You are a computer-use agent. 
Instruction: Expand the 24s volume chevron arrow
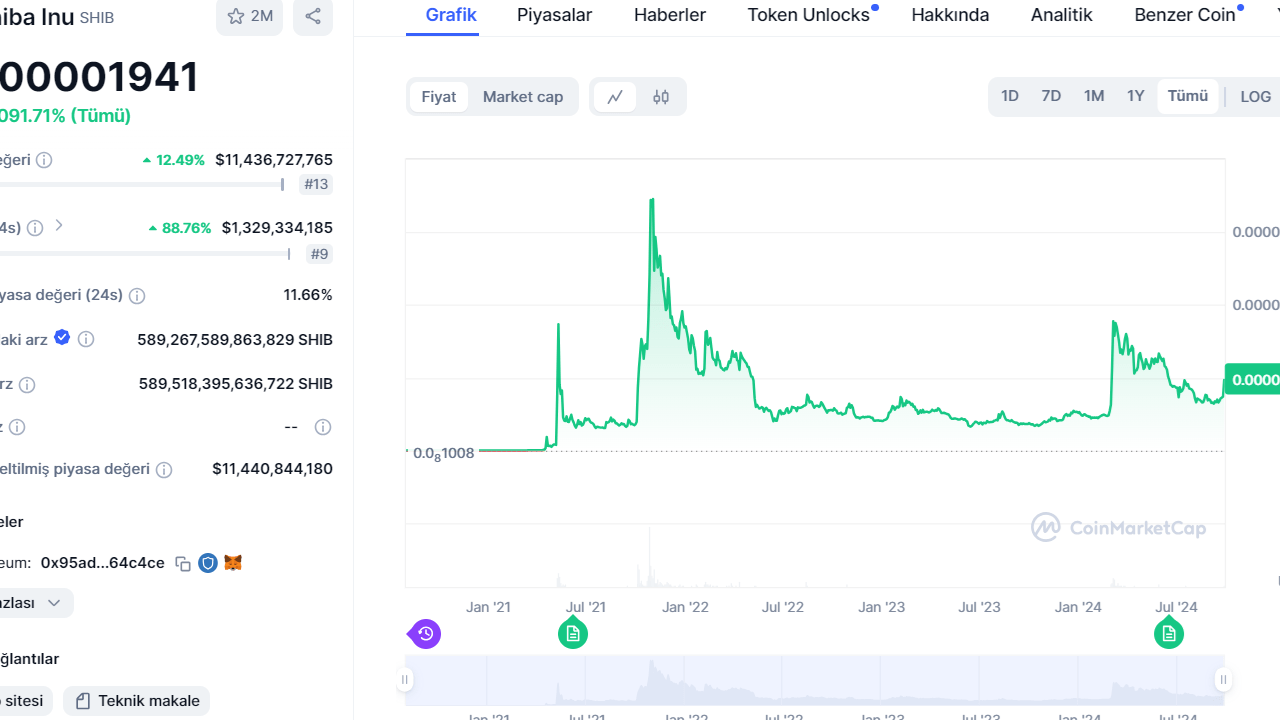click(59, 226)
